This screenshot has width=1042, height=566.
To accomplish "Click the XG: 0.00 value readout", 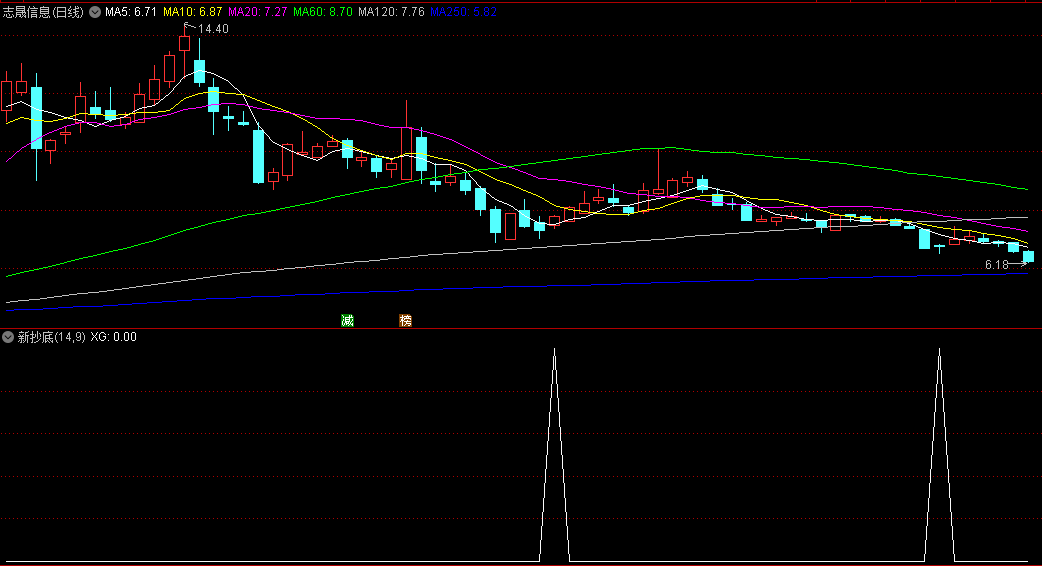I will [x=114, y=337].
